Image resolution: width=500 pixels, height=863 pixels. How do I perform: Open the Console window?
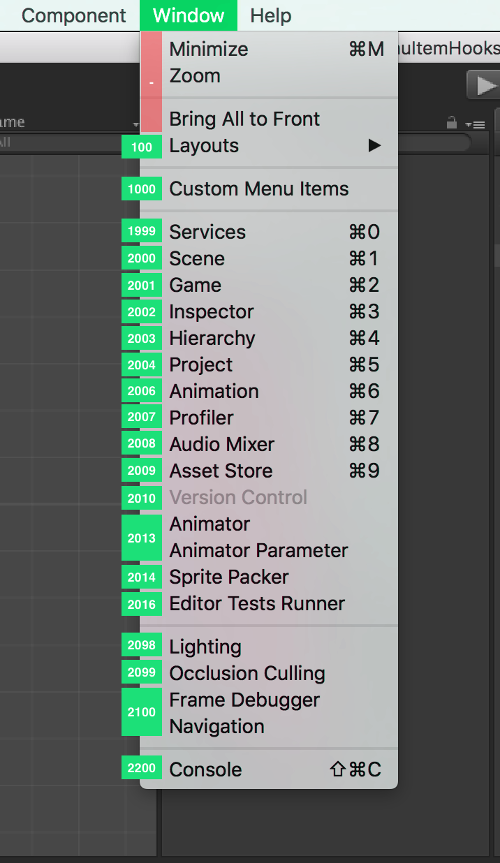click(x=269, y=769)
